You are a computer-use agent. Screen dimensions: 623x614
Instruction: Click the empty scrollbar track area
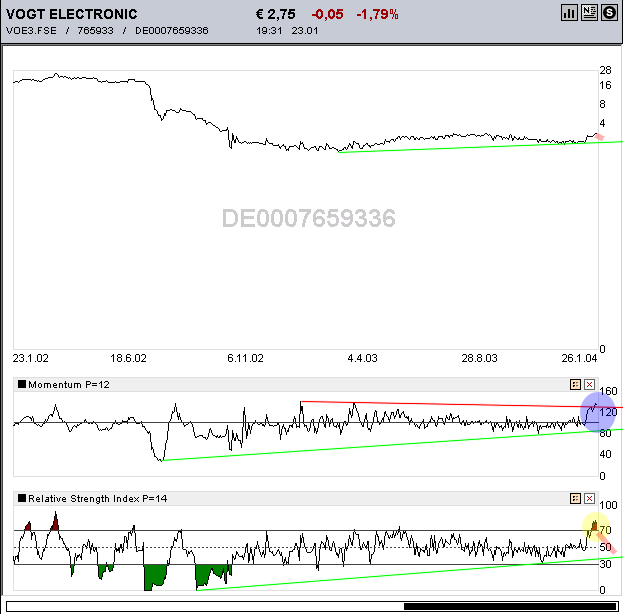(x=205, y=606)
